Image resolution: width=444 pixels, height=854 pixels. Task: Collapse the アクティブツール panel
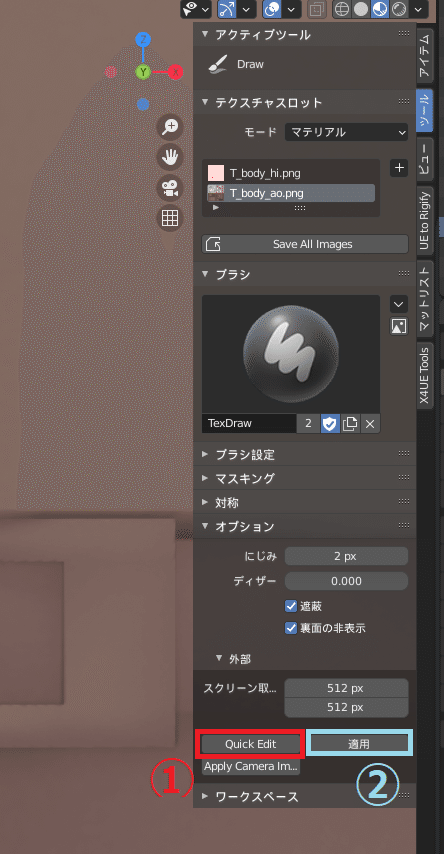click(x=205, y=34)
